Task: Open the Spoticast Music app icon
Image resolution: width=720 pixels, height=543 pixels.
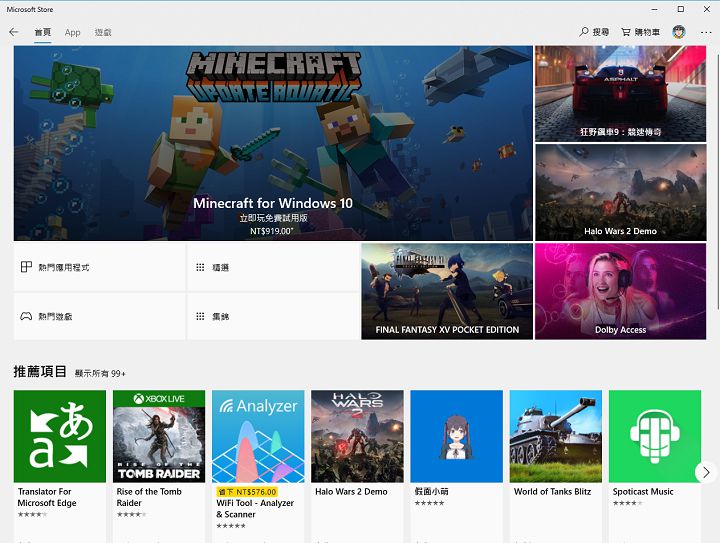Action: 655,436
